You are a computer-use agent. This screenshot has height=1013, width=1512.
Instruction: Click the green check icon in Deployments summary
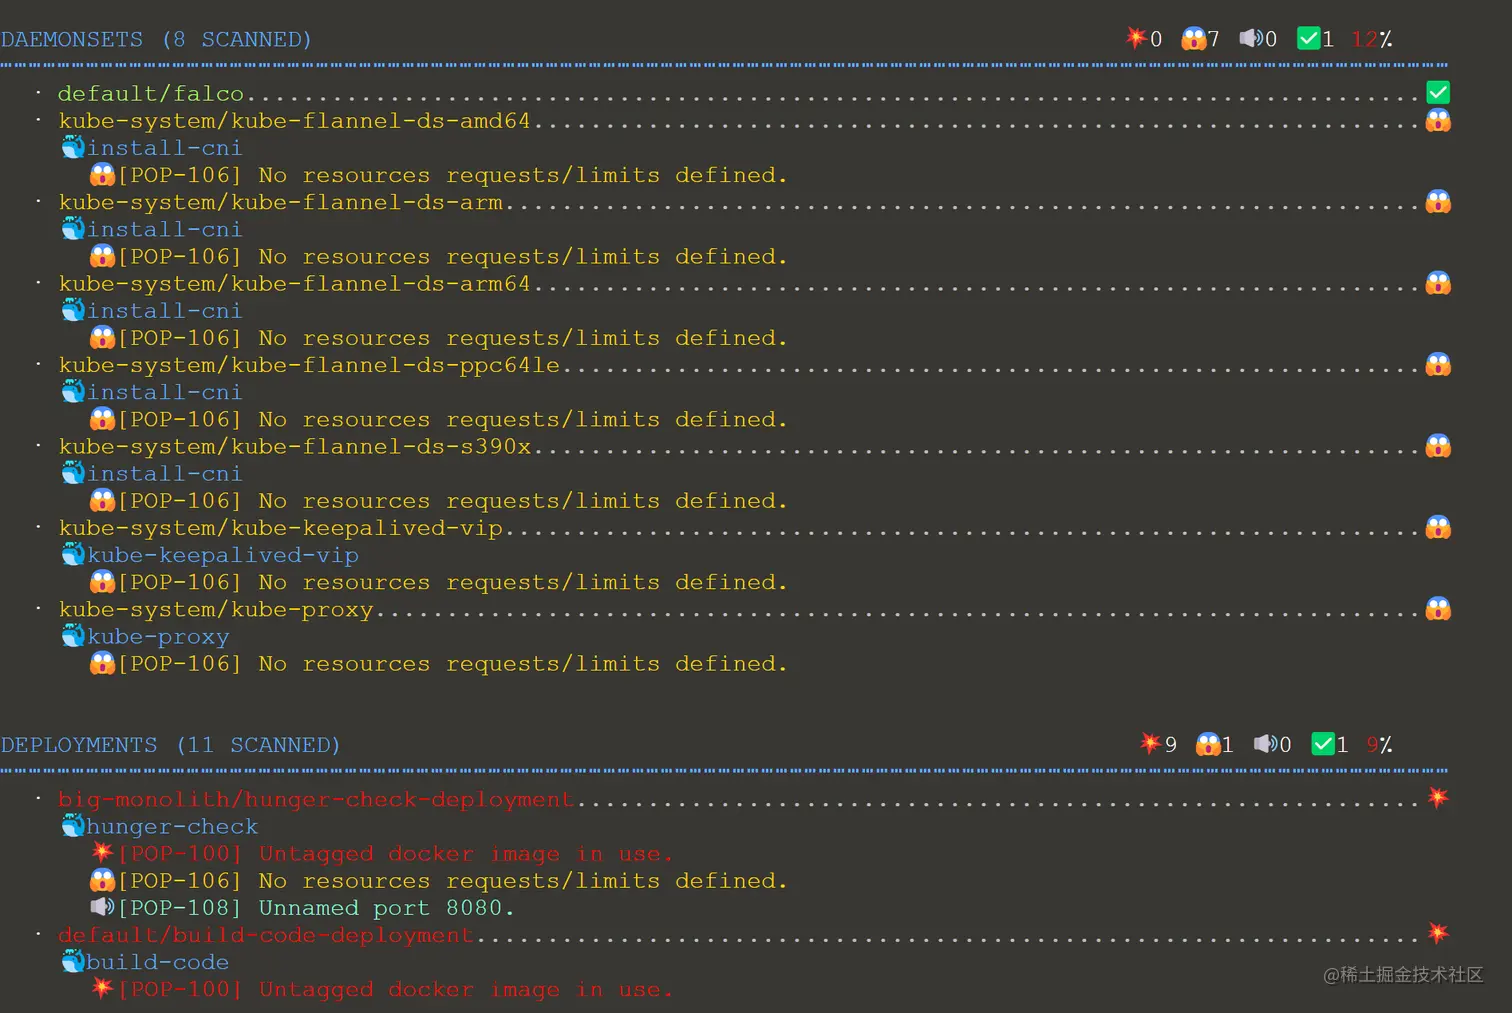[x=1323, y=743]
